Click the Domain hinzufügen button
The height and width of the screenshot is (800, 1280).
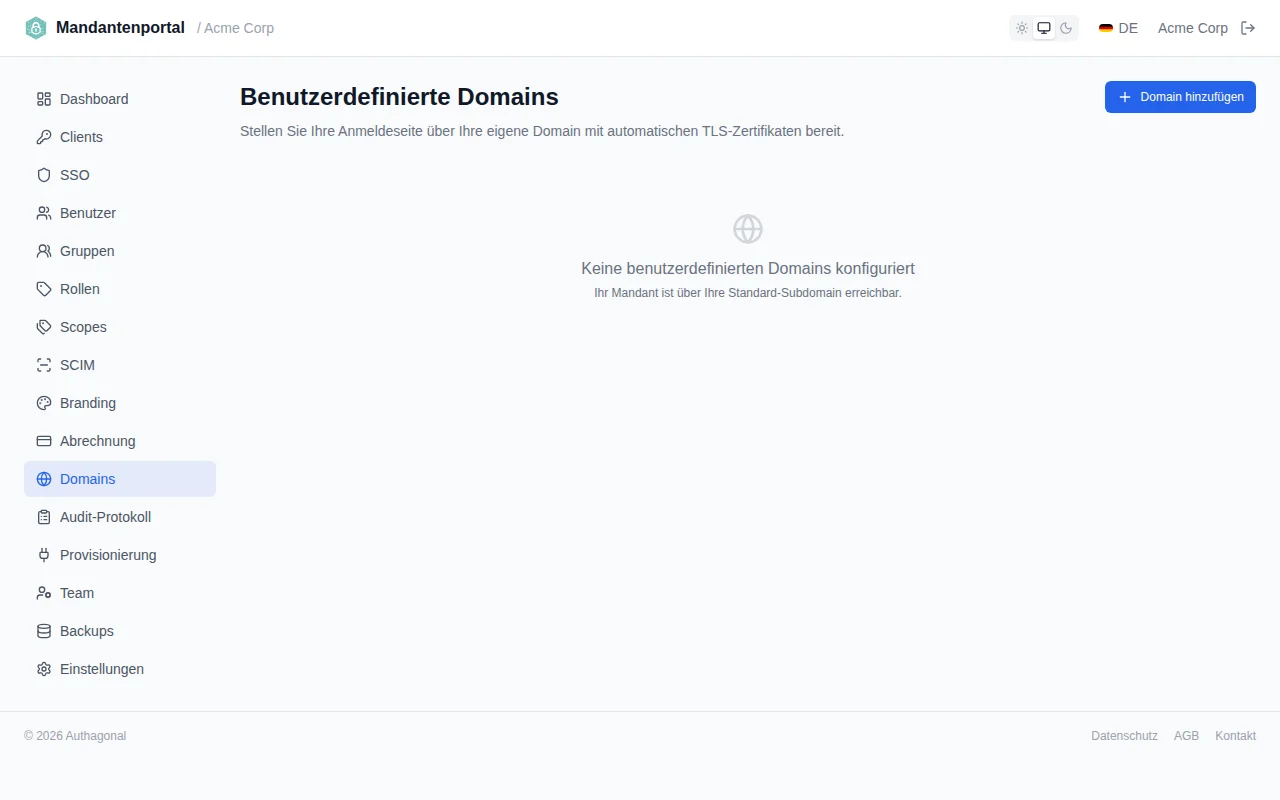[1180, 97]
